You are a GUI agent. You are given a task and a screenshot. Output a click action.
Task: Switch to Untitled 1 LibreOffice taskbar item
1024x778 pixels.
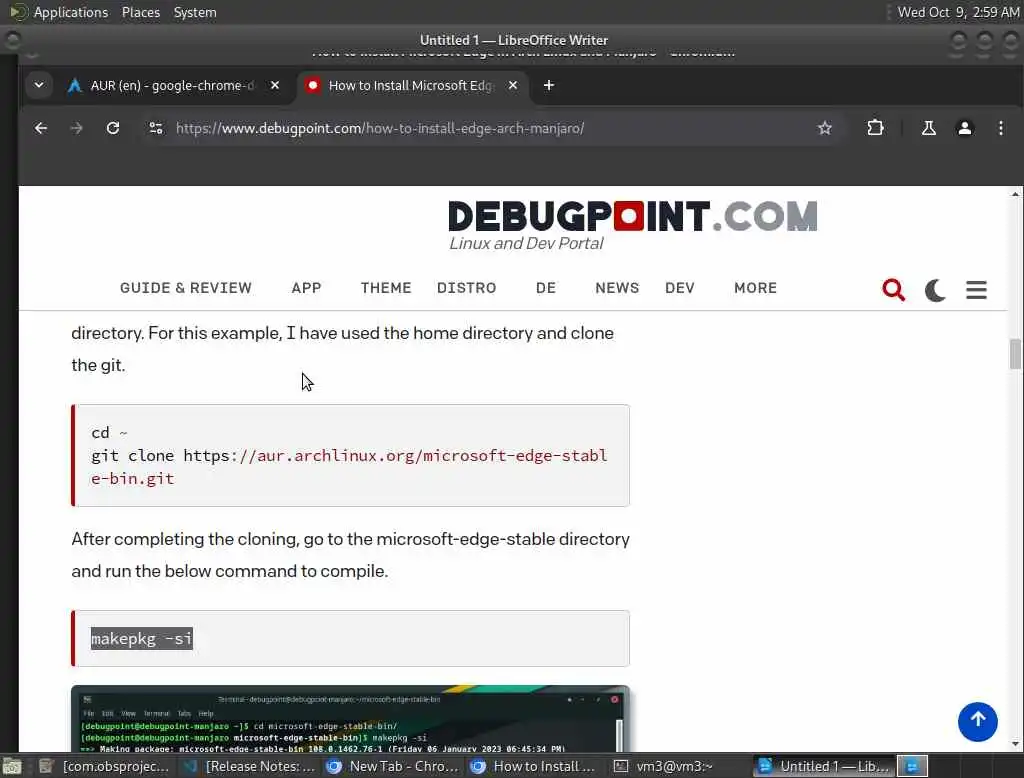pyautogui.click(x=824, y=766)
